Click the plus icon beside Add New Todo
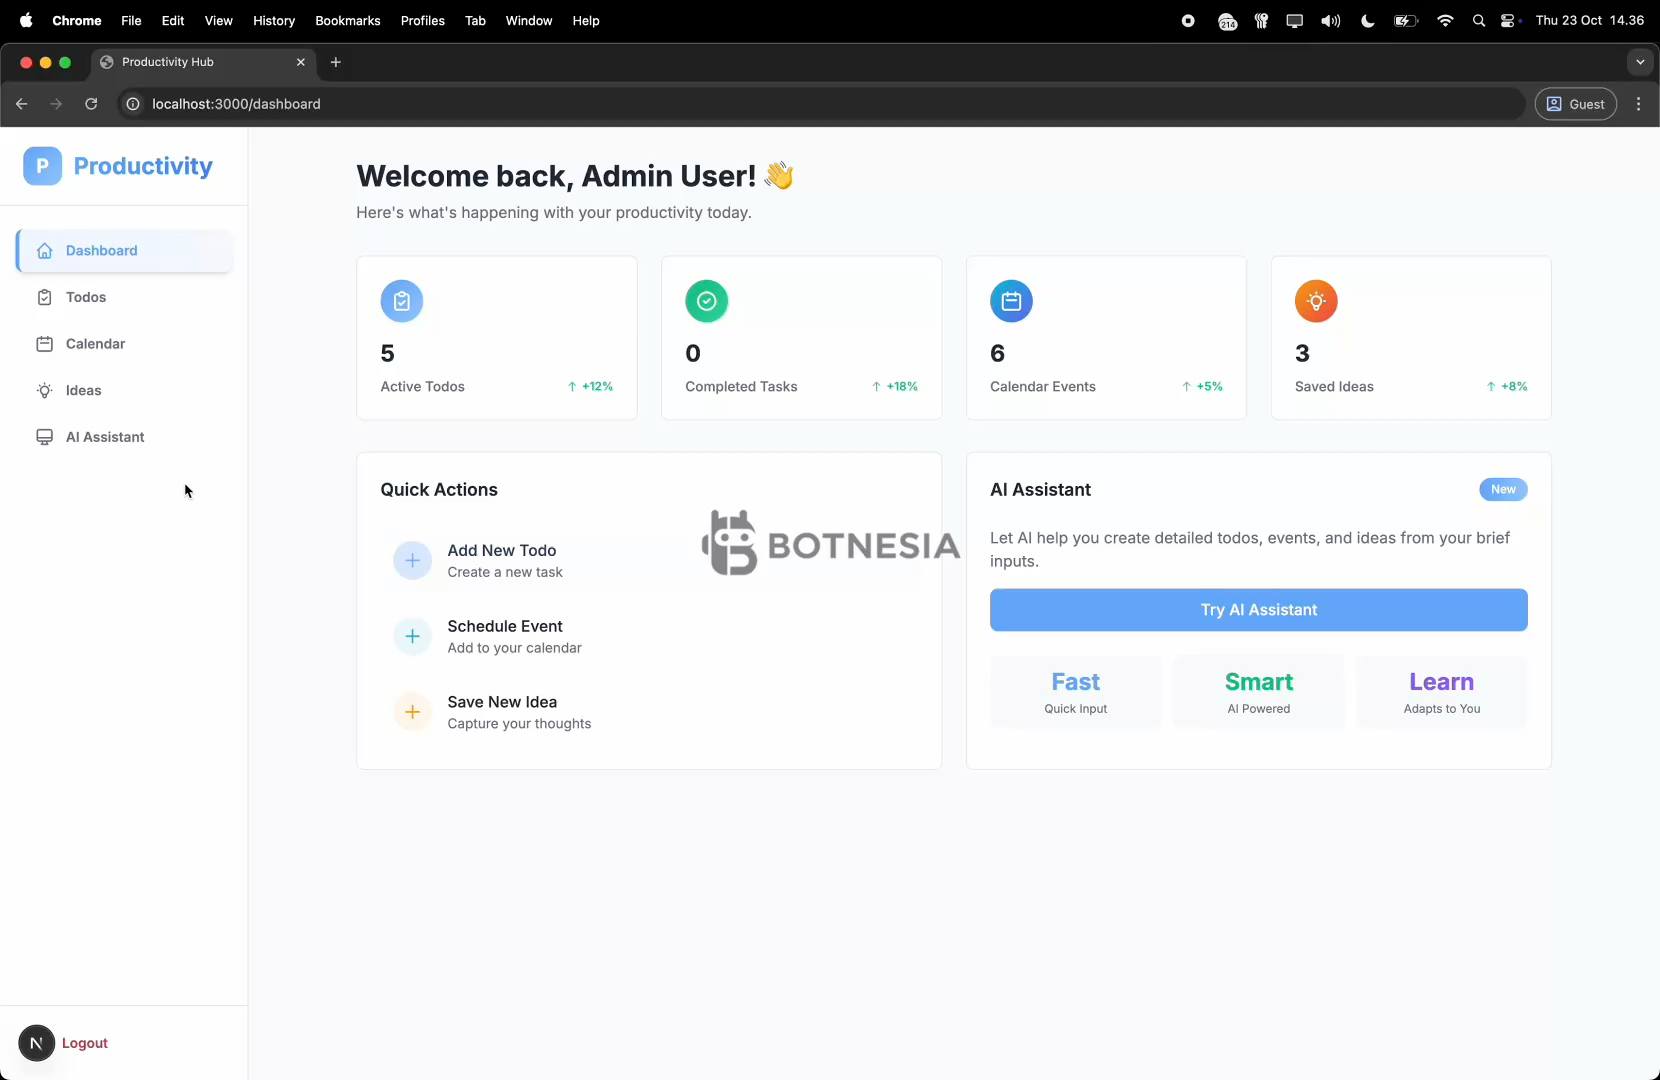 (x=412, y=561)
